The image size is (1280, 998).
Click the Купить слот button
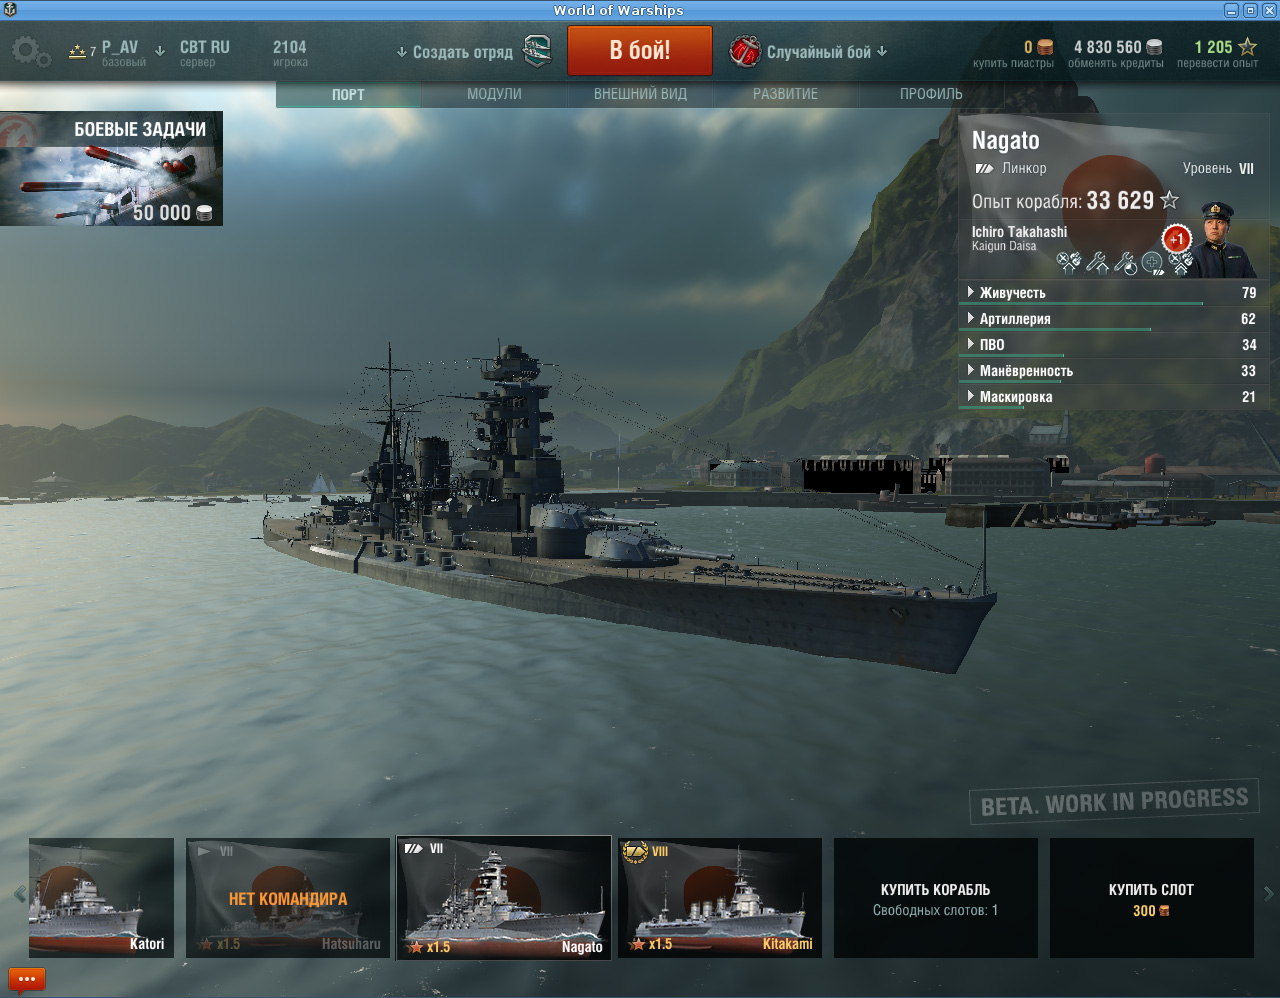click(1152, 898)
